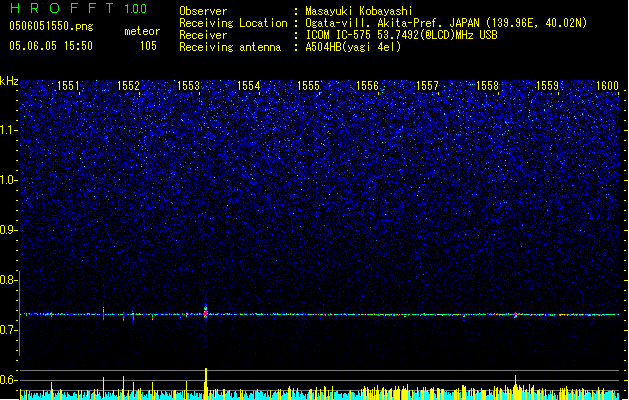Click the 1558 time marker

[487, 86]
